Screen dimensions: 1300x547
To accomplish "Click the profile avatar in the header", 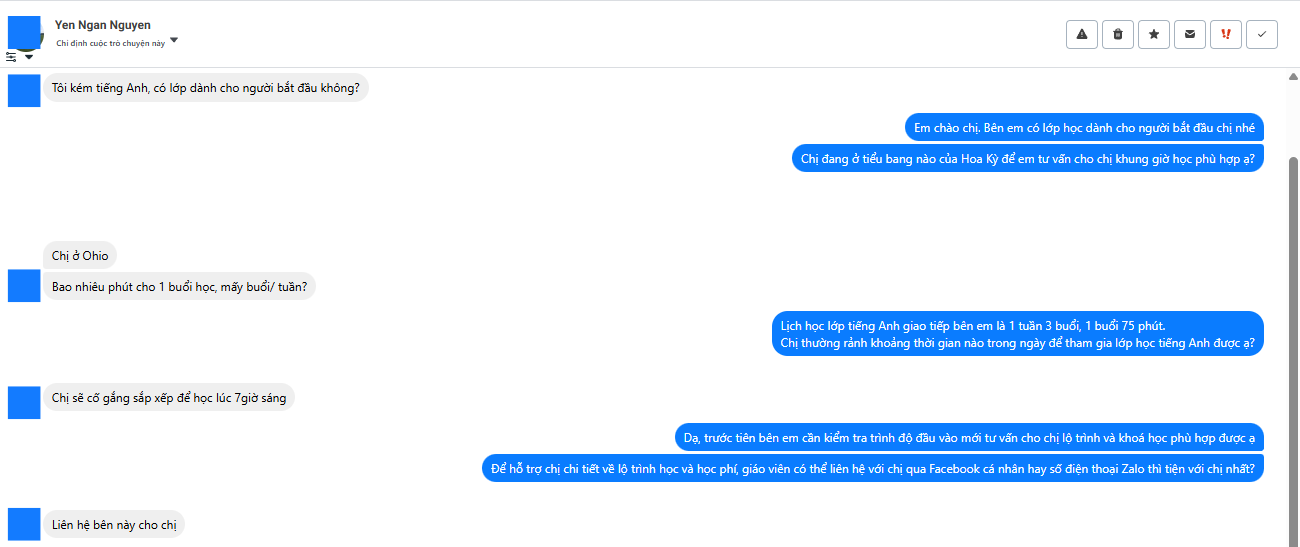I will click(24, 31).
